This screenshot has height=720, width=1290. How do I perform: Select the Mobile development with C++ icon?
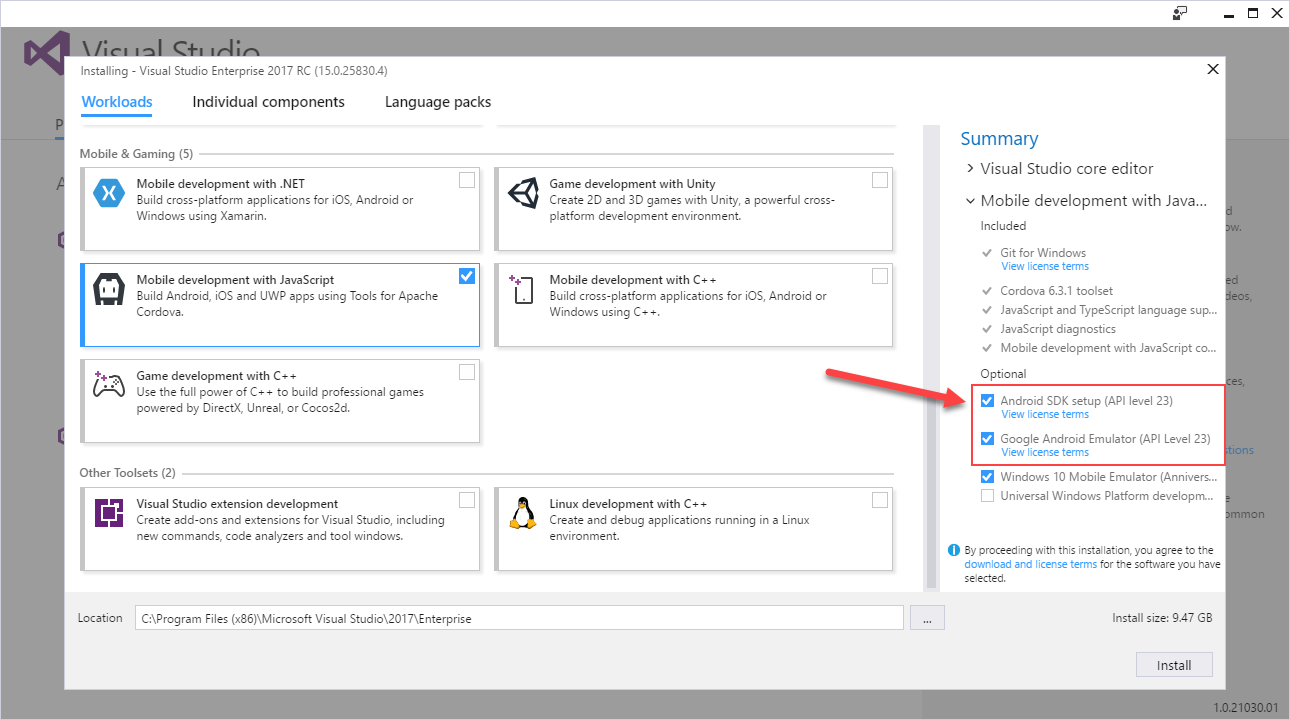coord(522,288)
